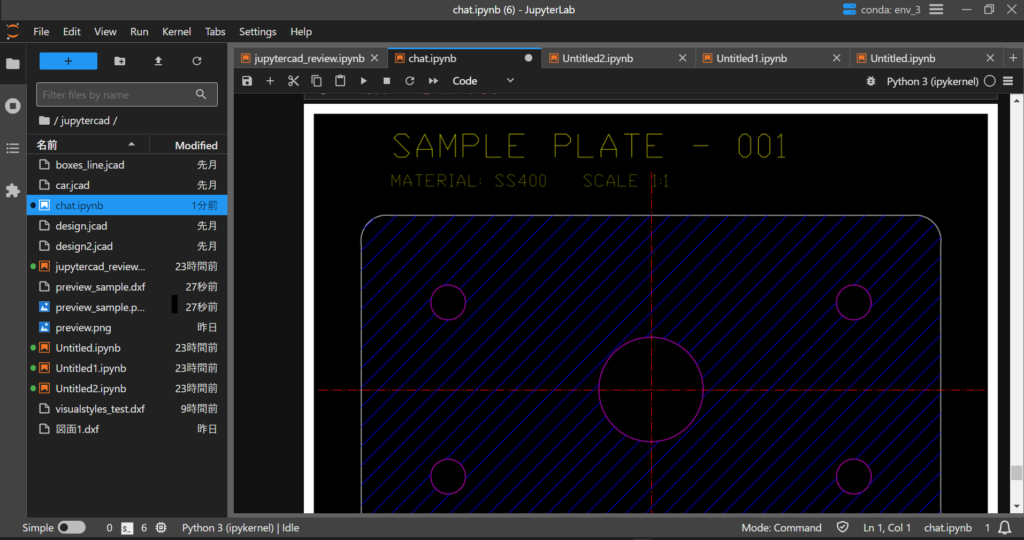Viewport: 1024px width, 540px height.
Task: Sort files by Modified column
Action: (189, 145)
